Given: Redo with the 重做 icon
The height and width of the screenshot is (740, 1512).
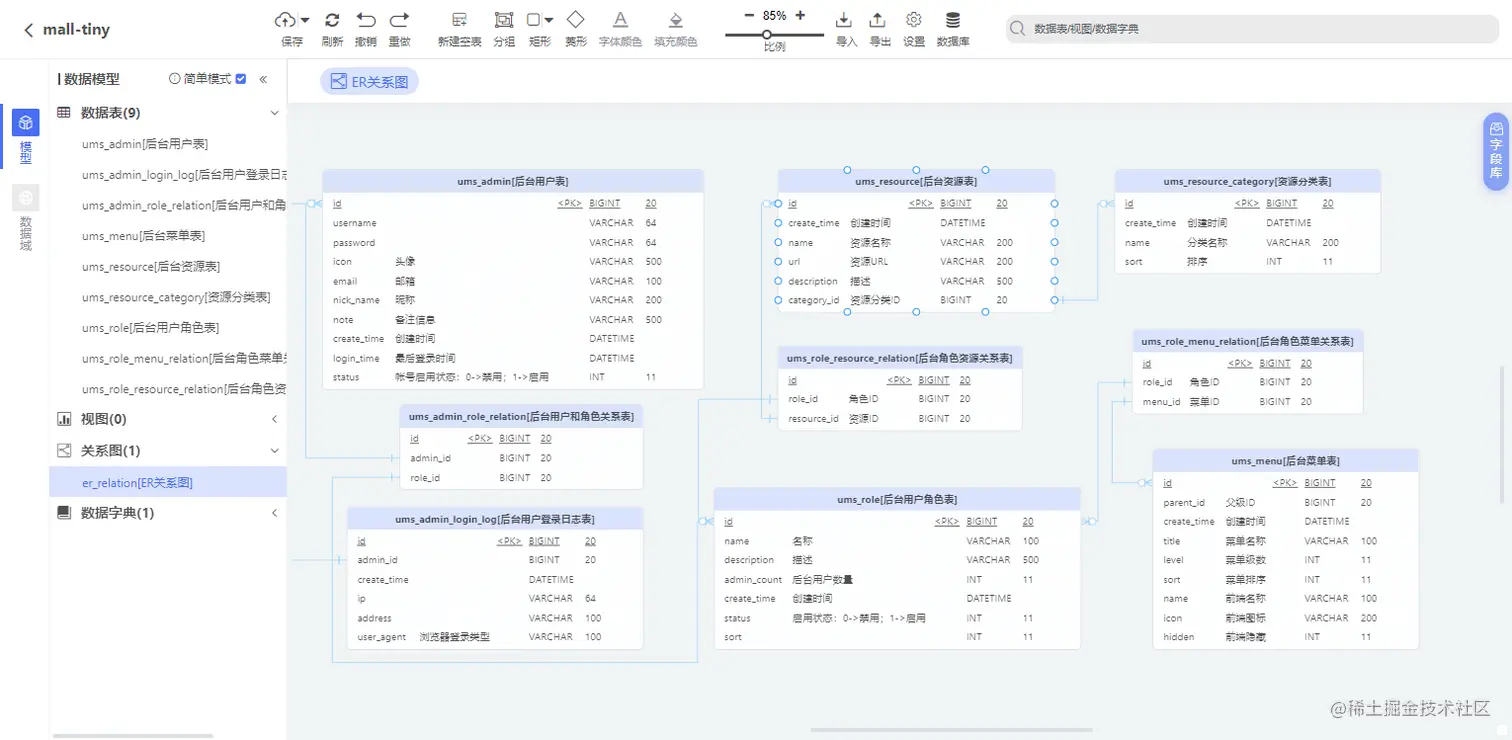Looking at the screenshot, I should tap(399, 19).
